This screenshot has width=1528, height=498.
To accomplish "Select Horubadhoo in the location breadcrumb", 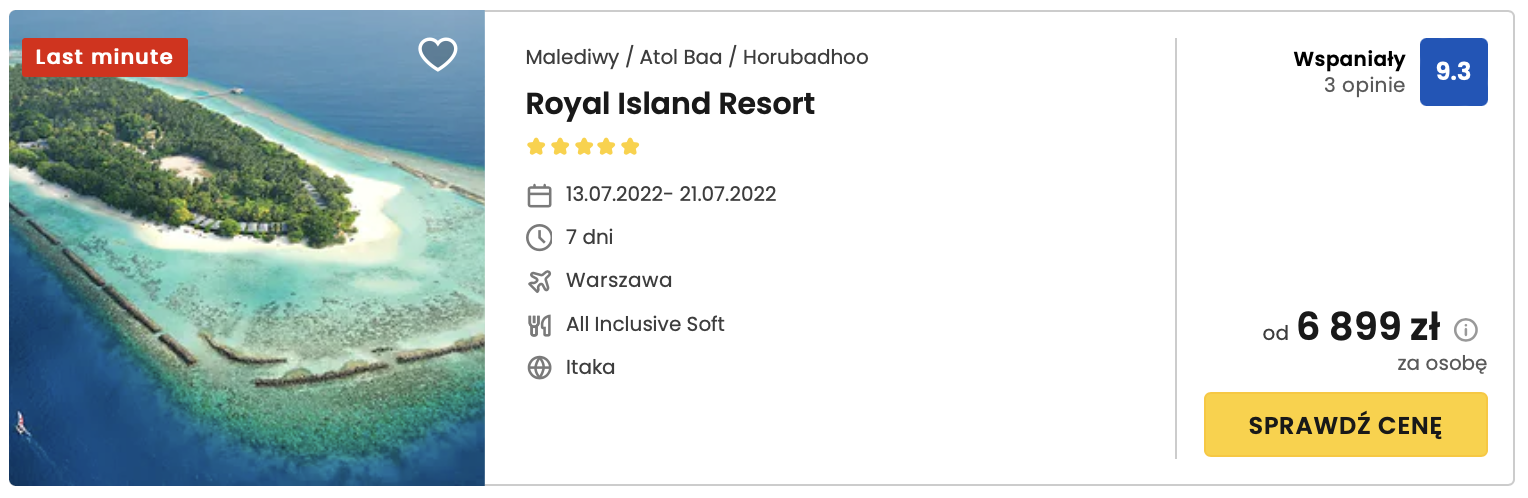I will coord(805,57).
